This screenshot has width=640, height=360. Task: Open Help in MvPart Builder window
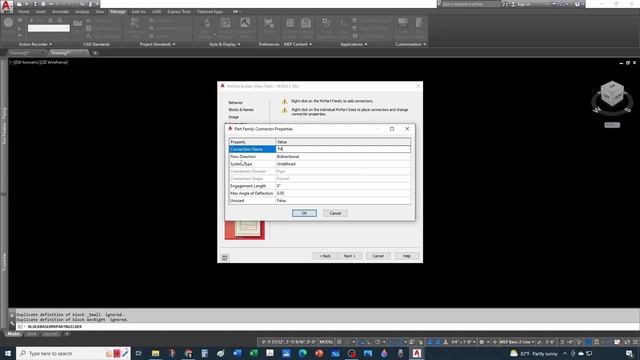pos(407,256)
